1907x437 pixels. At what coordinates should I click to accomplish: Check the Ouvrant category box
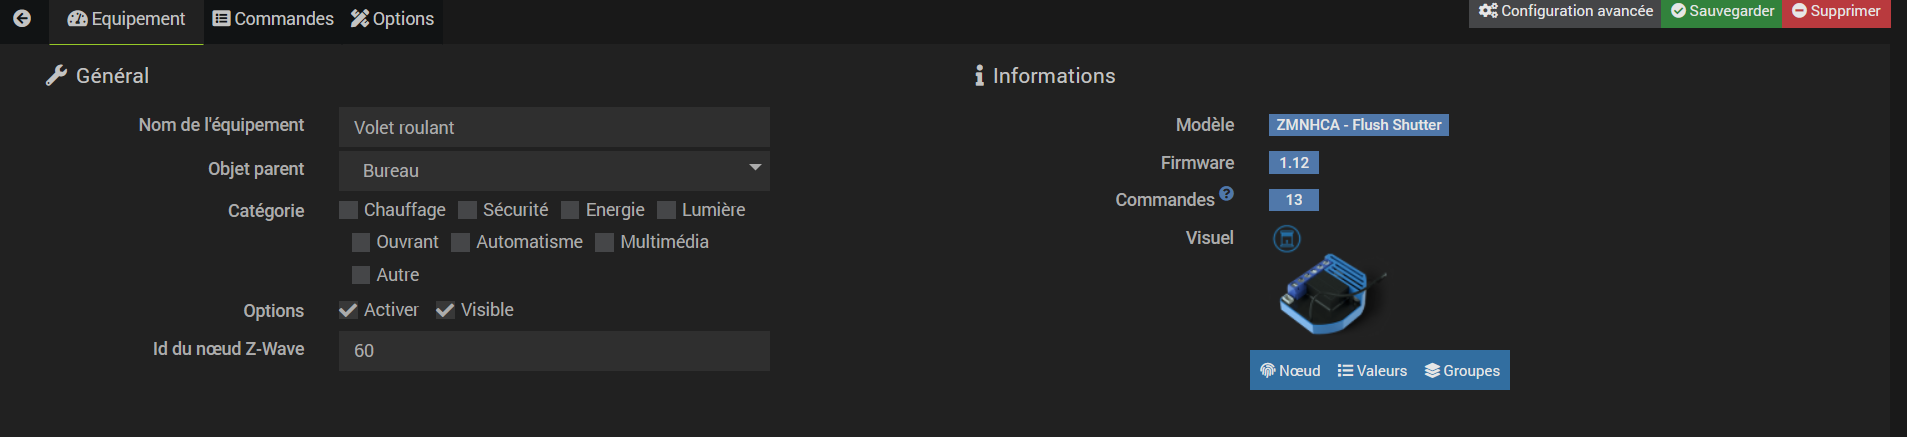pos(361,242)
